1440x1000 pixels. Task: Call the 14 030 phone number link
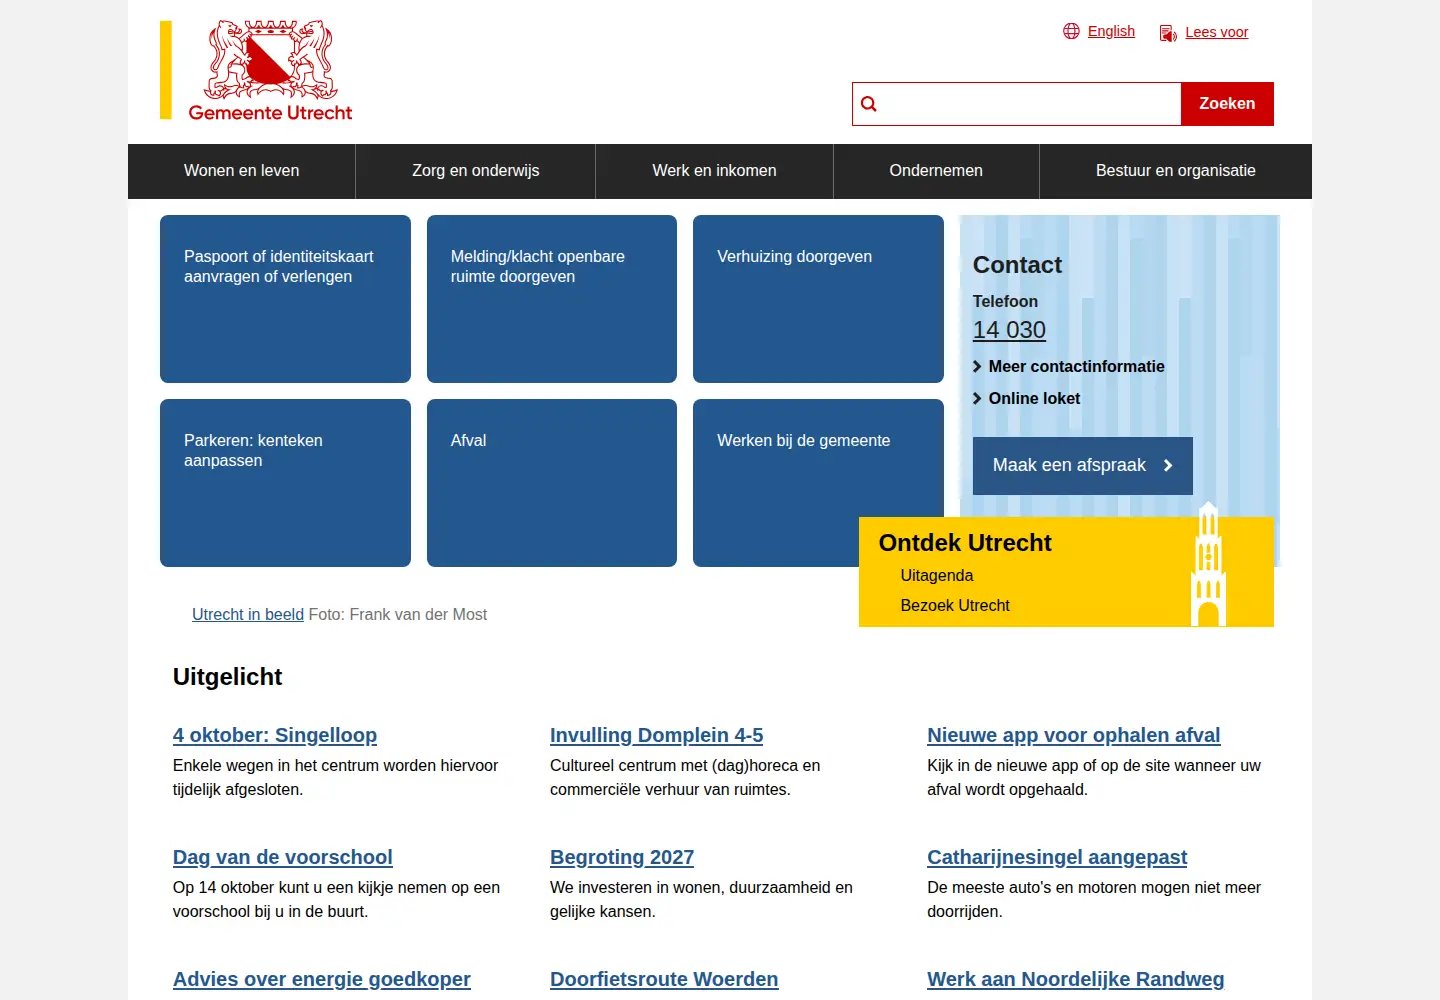click(1009, 330)
